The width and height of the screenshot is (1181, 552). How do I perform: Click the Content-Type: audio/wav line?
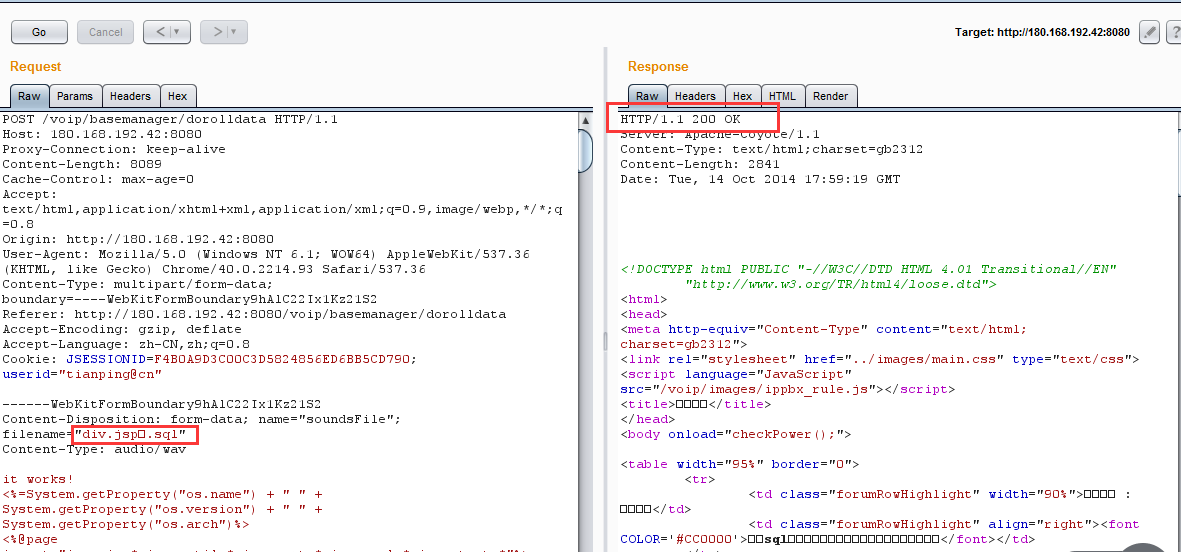[94, 450]
